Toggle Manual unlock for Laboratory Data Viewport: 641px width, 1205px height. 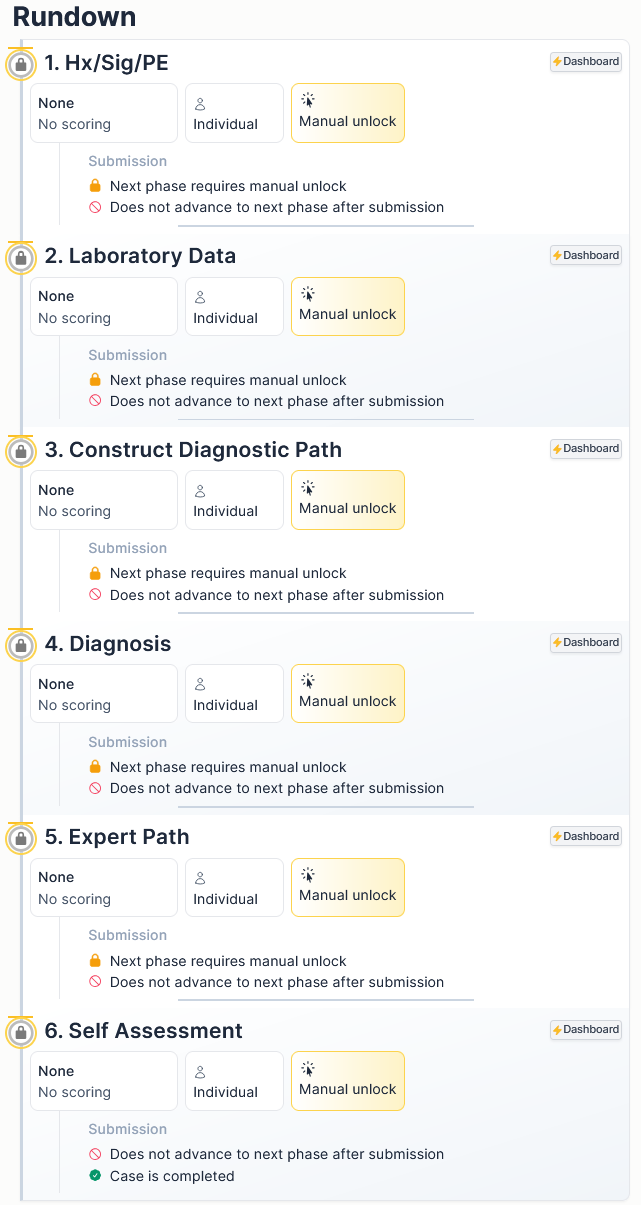348,306
